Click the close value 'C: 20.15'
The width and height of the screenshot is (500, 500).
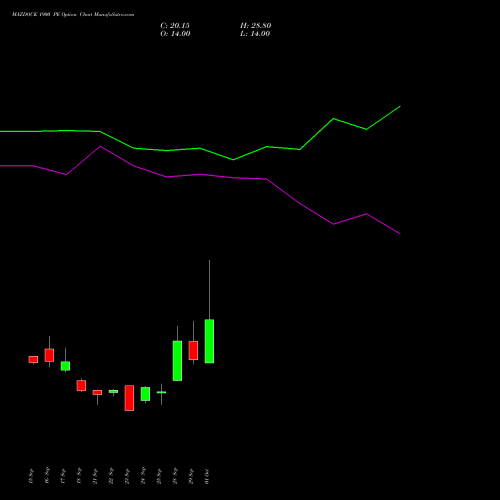point(175,26)
